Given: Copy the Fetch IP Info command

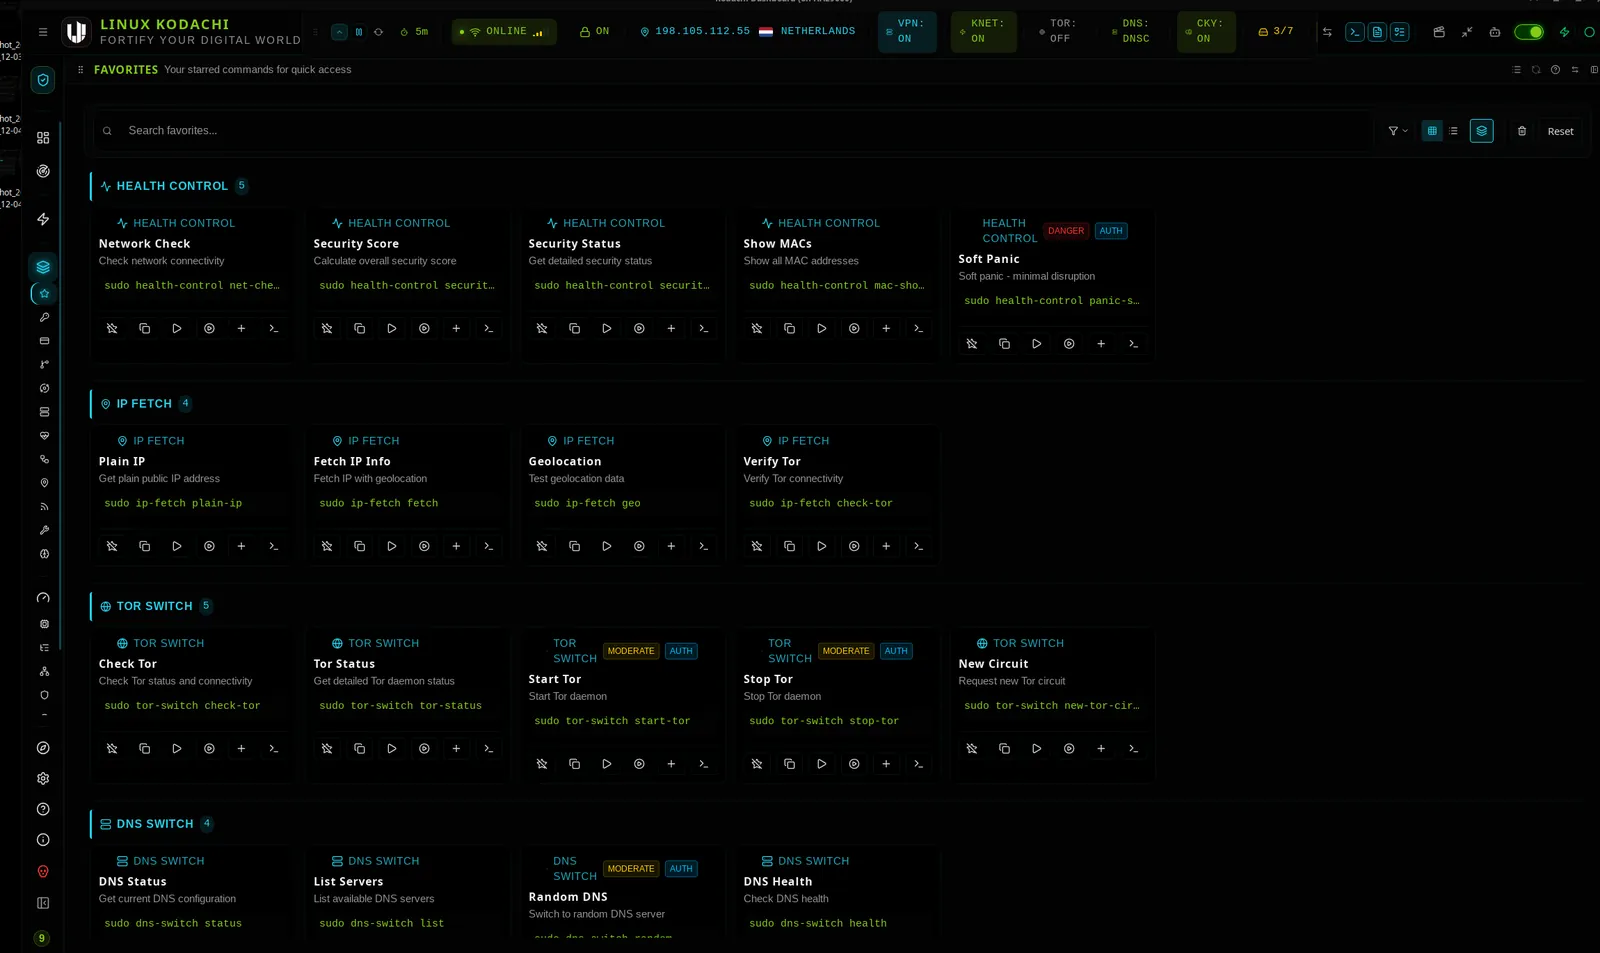Looking at the screenshot, I should coord(360,547).
